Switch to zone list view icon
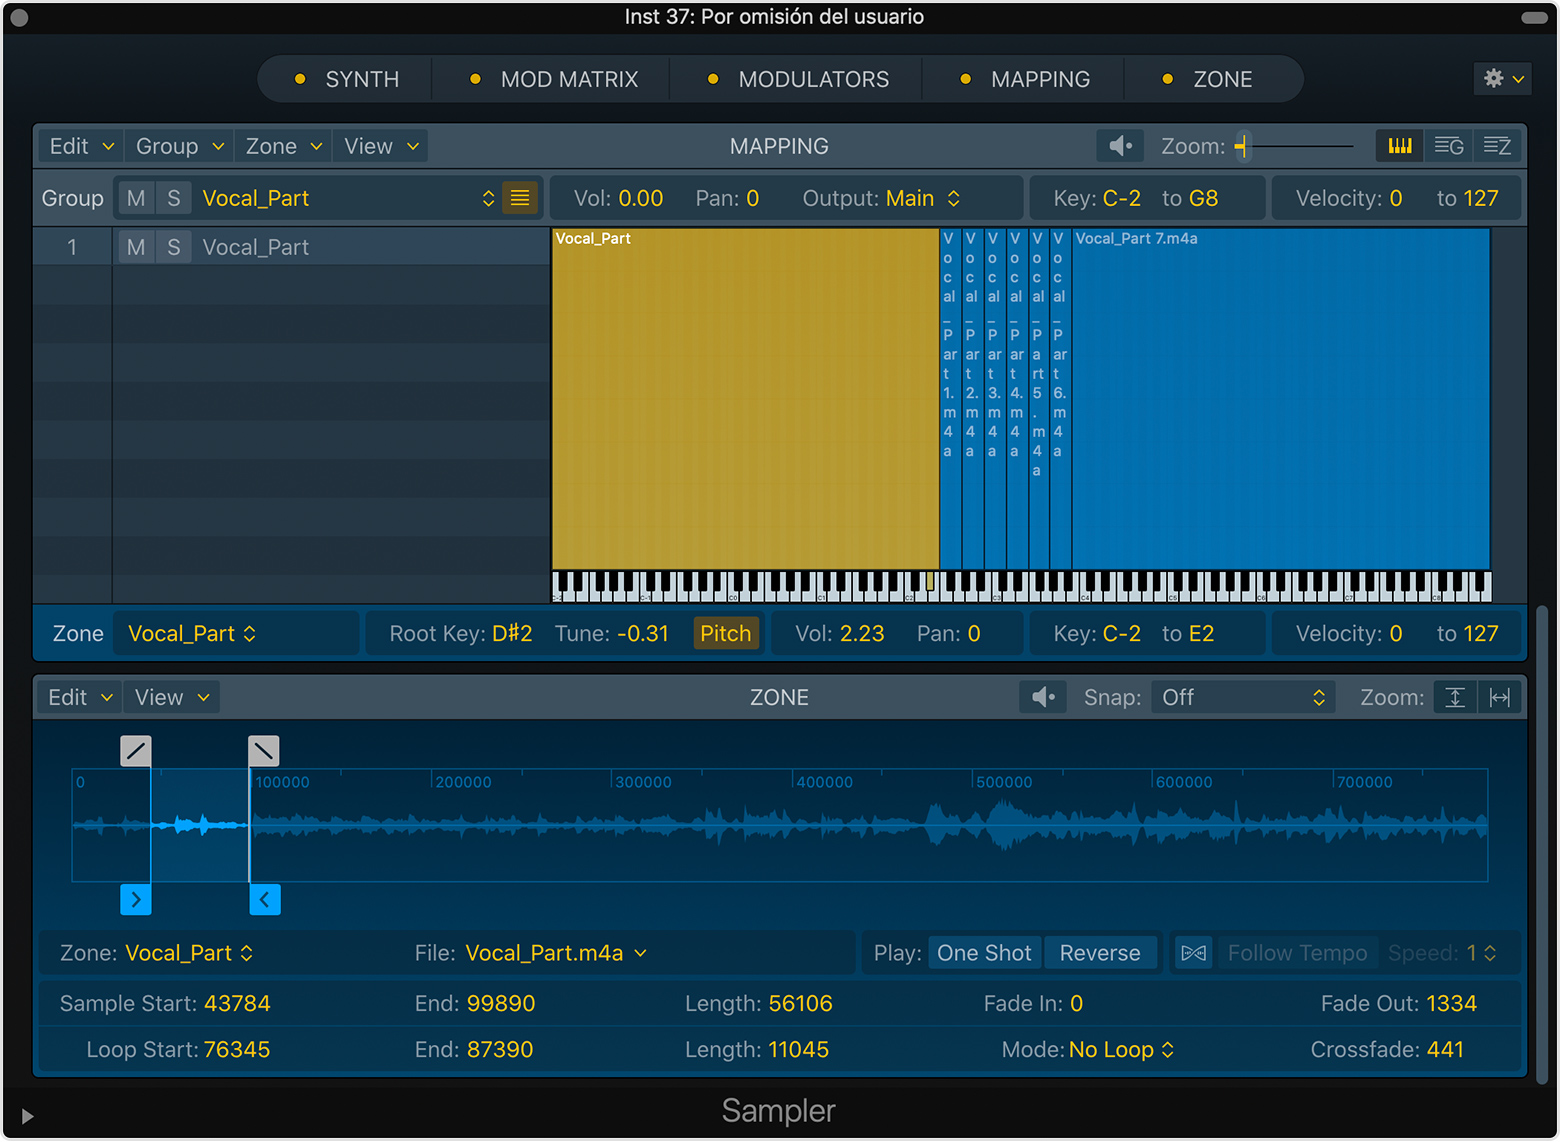1560x1142 pixels. point(1497,146)
